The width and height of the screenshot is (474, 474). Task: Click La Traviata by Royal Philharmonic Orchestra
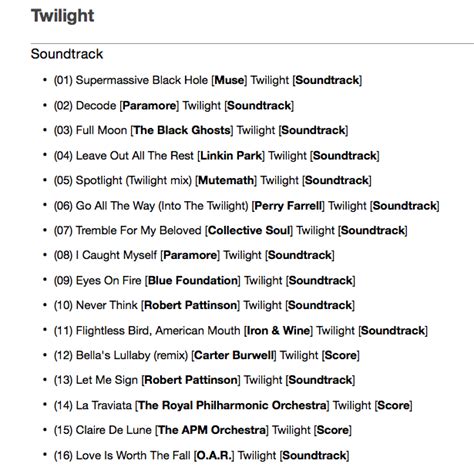[233, 405]
